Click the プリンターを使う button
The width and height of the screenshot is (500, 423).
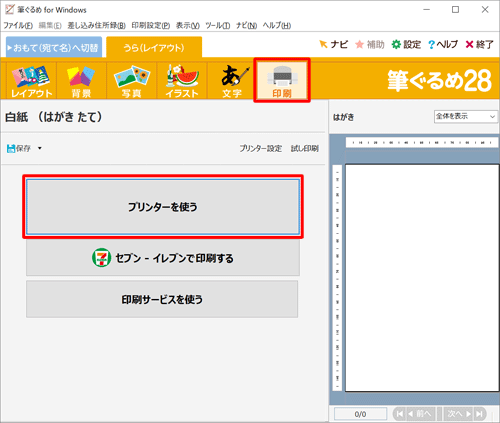click(x=163, y=207)
